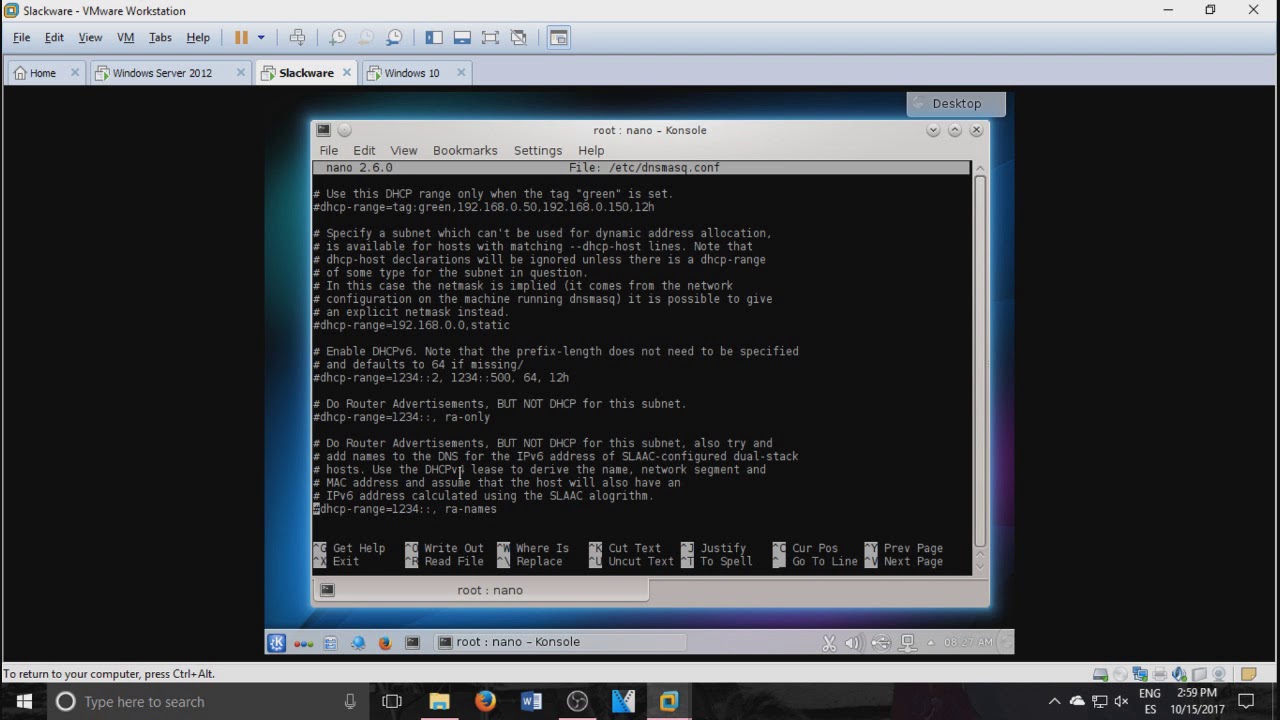Close the Windows Server 2012 tab
This screenshot has height=720, width=1280.
[241, 73]
